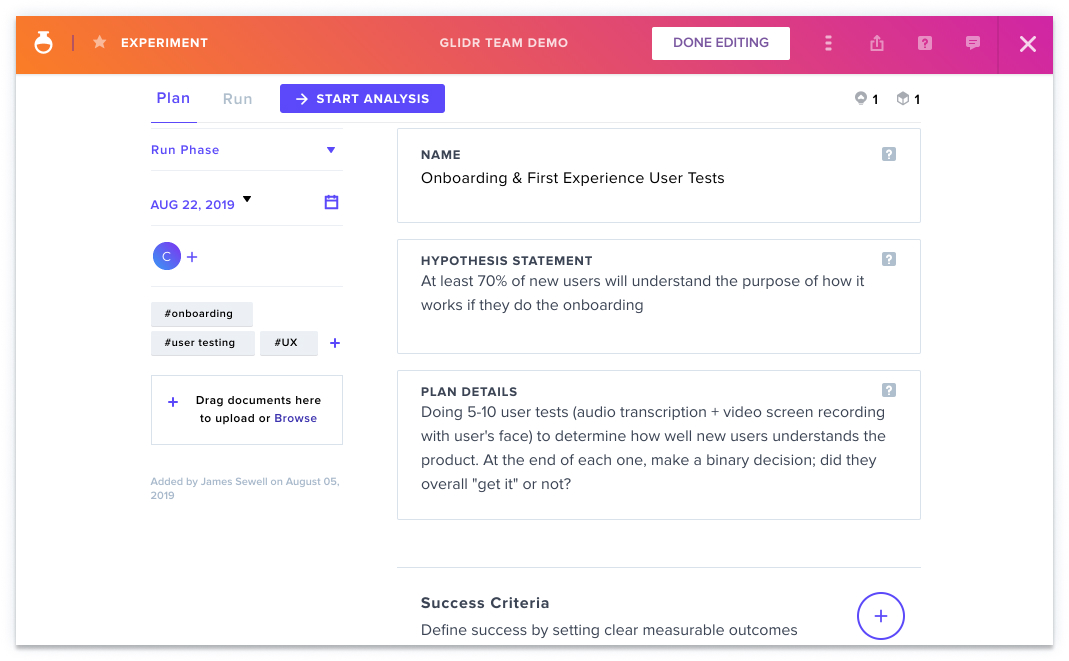Click the lightbulb ideas counter icon
This screenshot has height=661, width=1069.
861,98
